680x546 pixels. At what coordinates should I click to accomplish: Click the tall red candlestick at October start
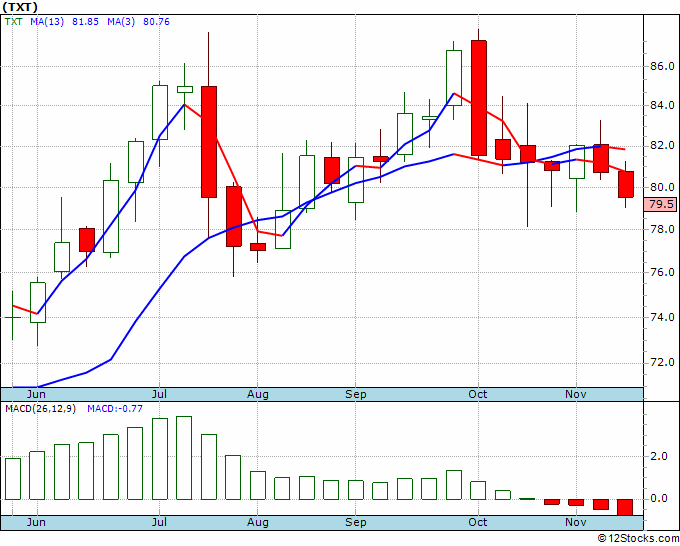point(479,98)
